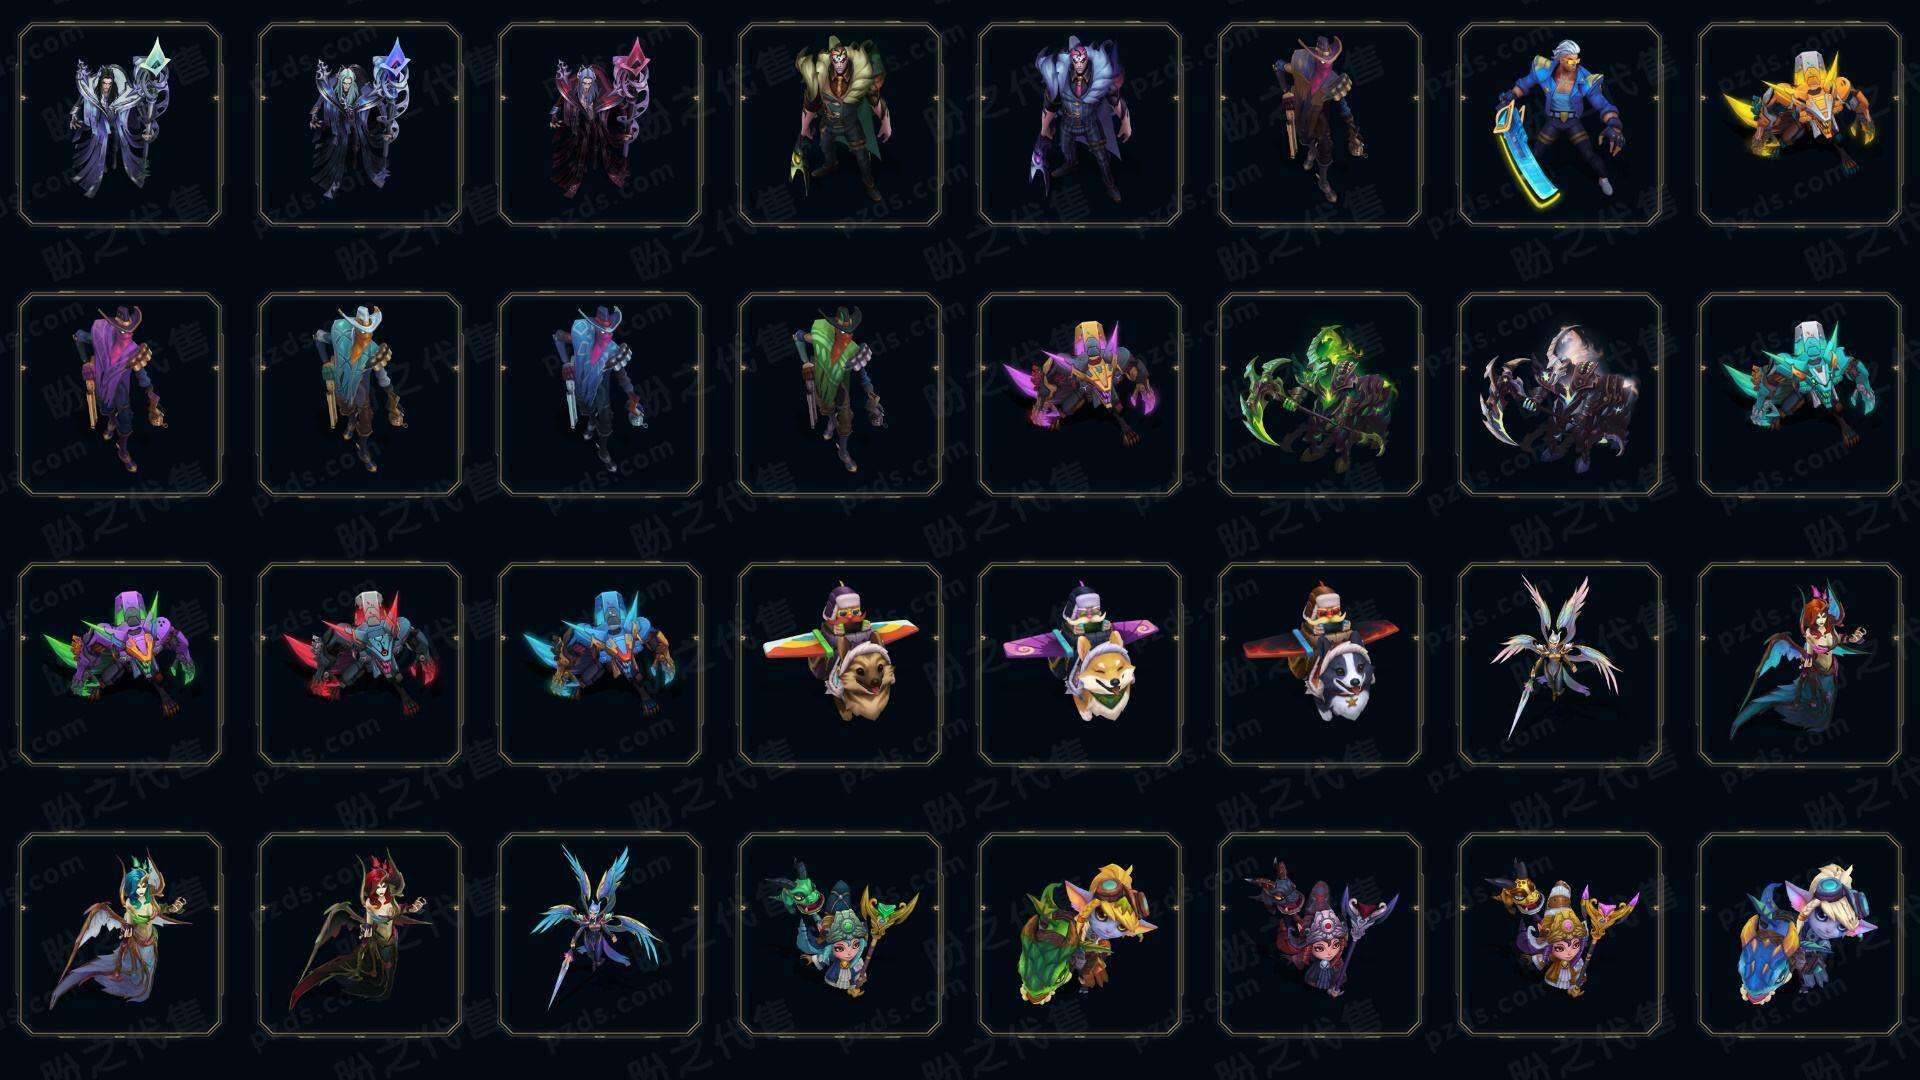Click the golden-orange armored wolf skin
The width and height of the screenshot is (1920, 1080).
(1800, 125)
